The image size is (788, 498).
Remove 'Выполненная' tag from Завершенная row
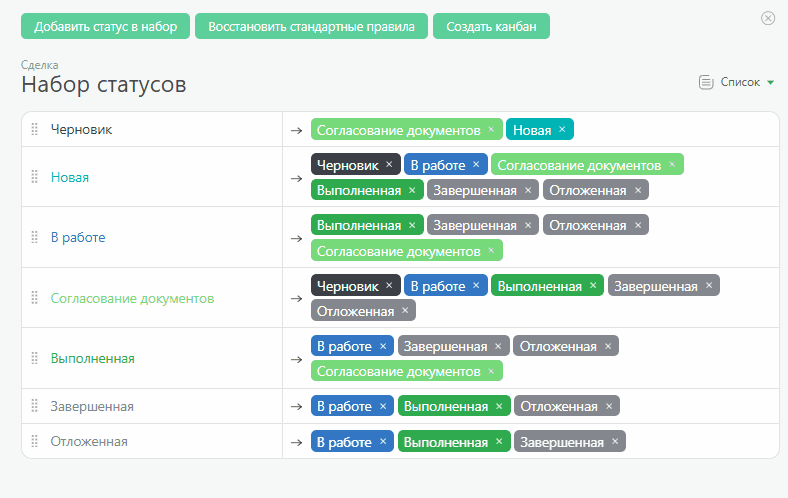499,406
